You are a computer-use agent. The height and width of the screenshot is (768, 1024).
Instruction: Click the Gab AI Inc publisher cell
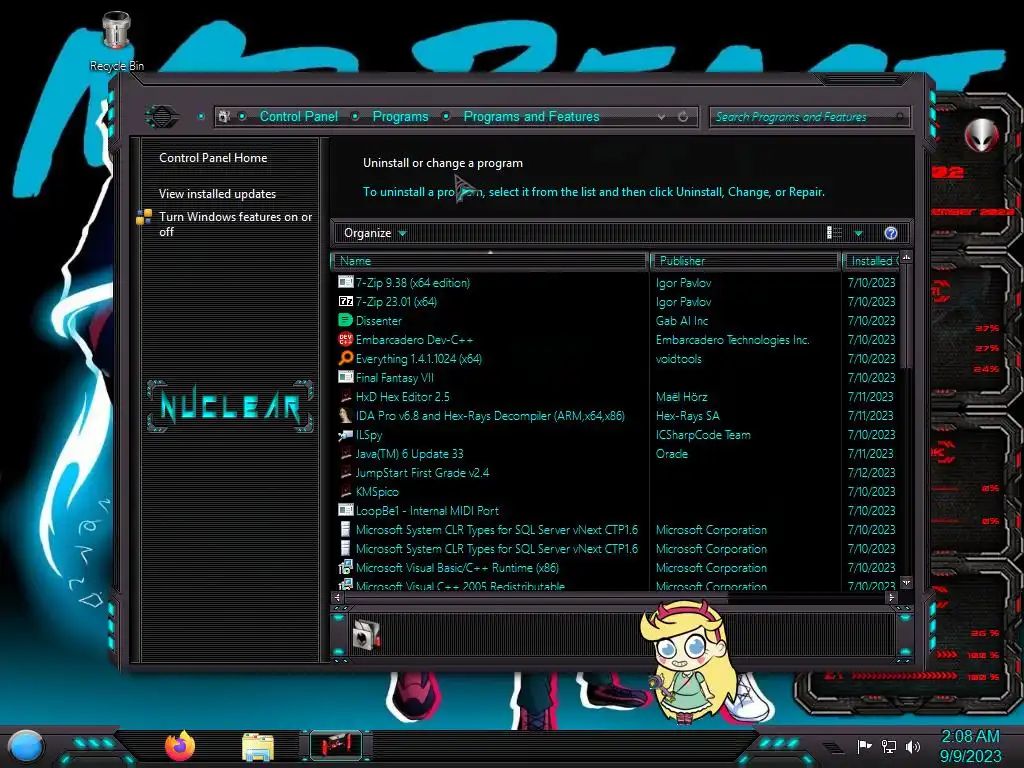tap(682, 321)
